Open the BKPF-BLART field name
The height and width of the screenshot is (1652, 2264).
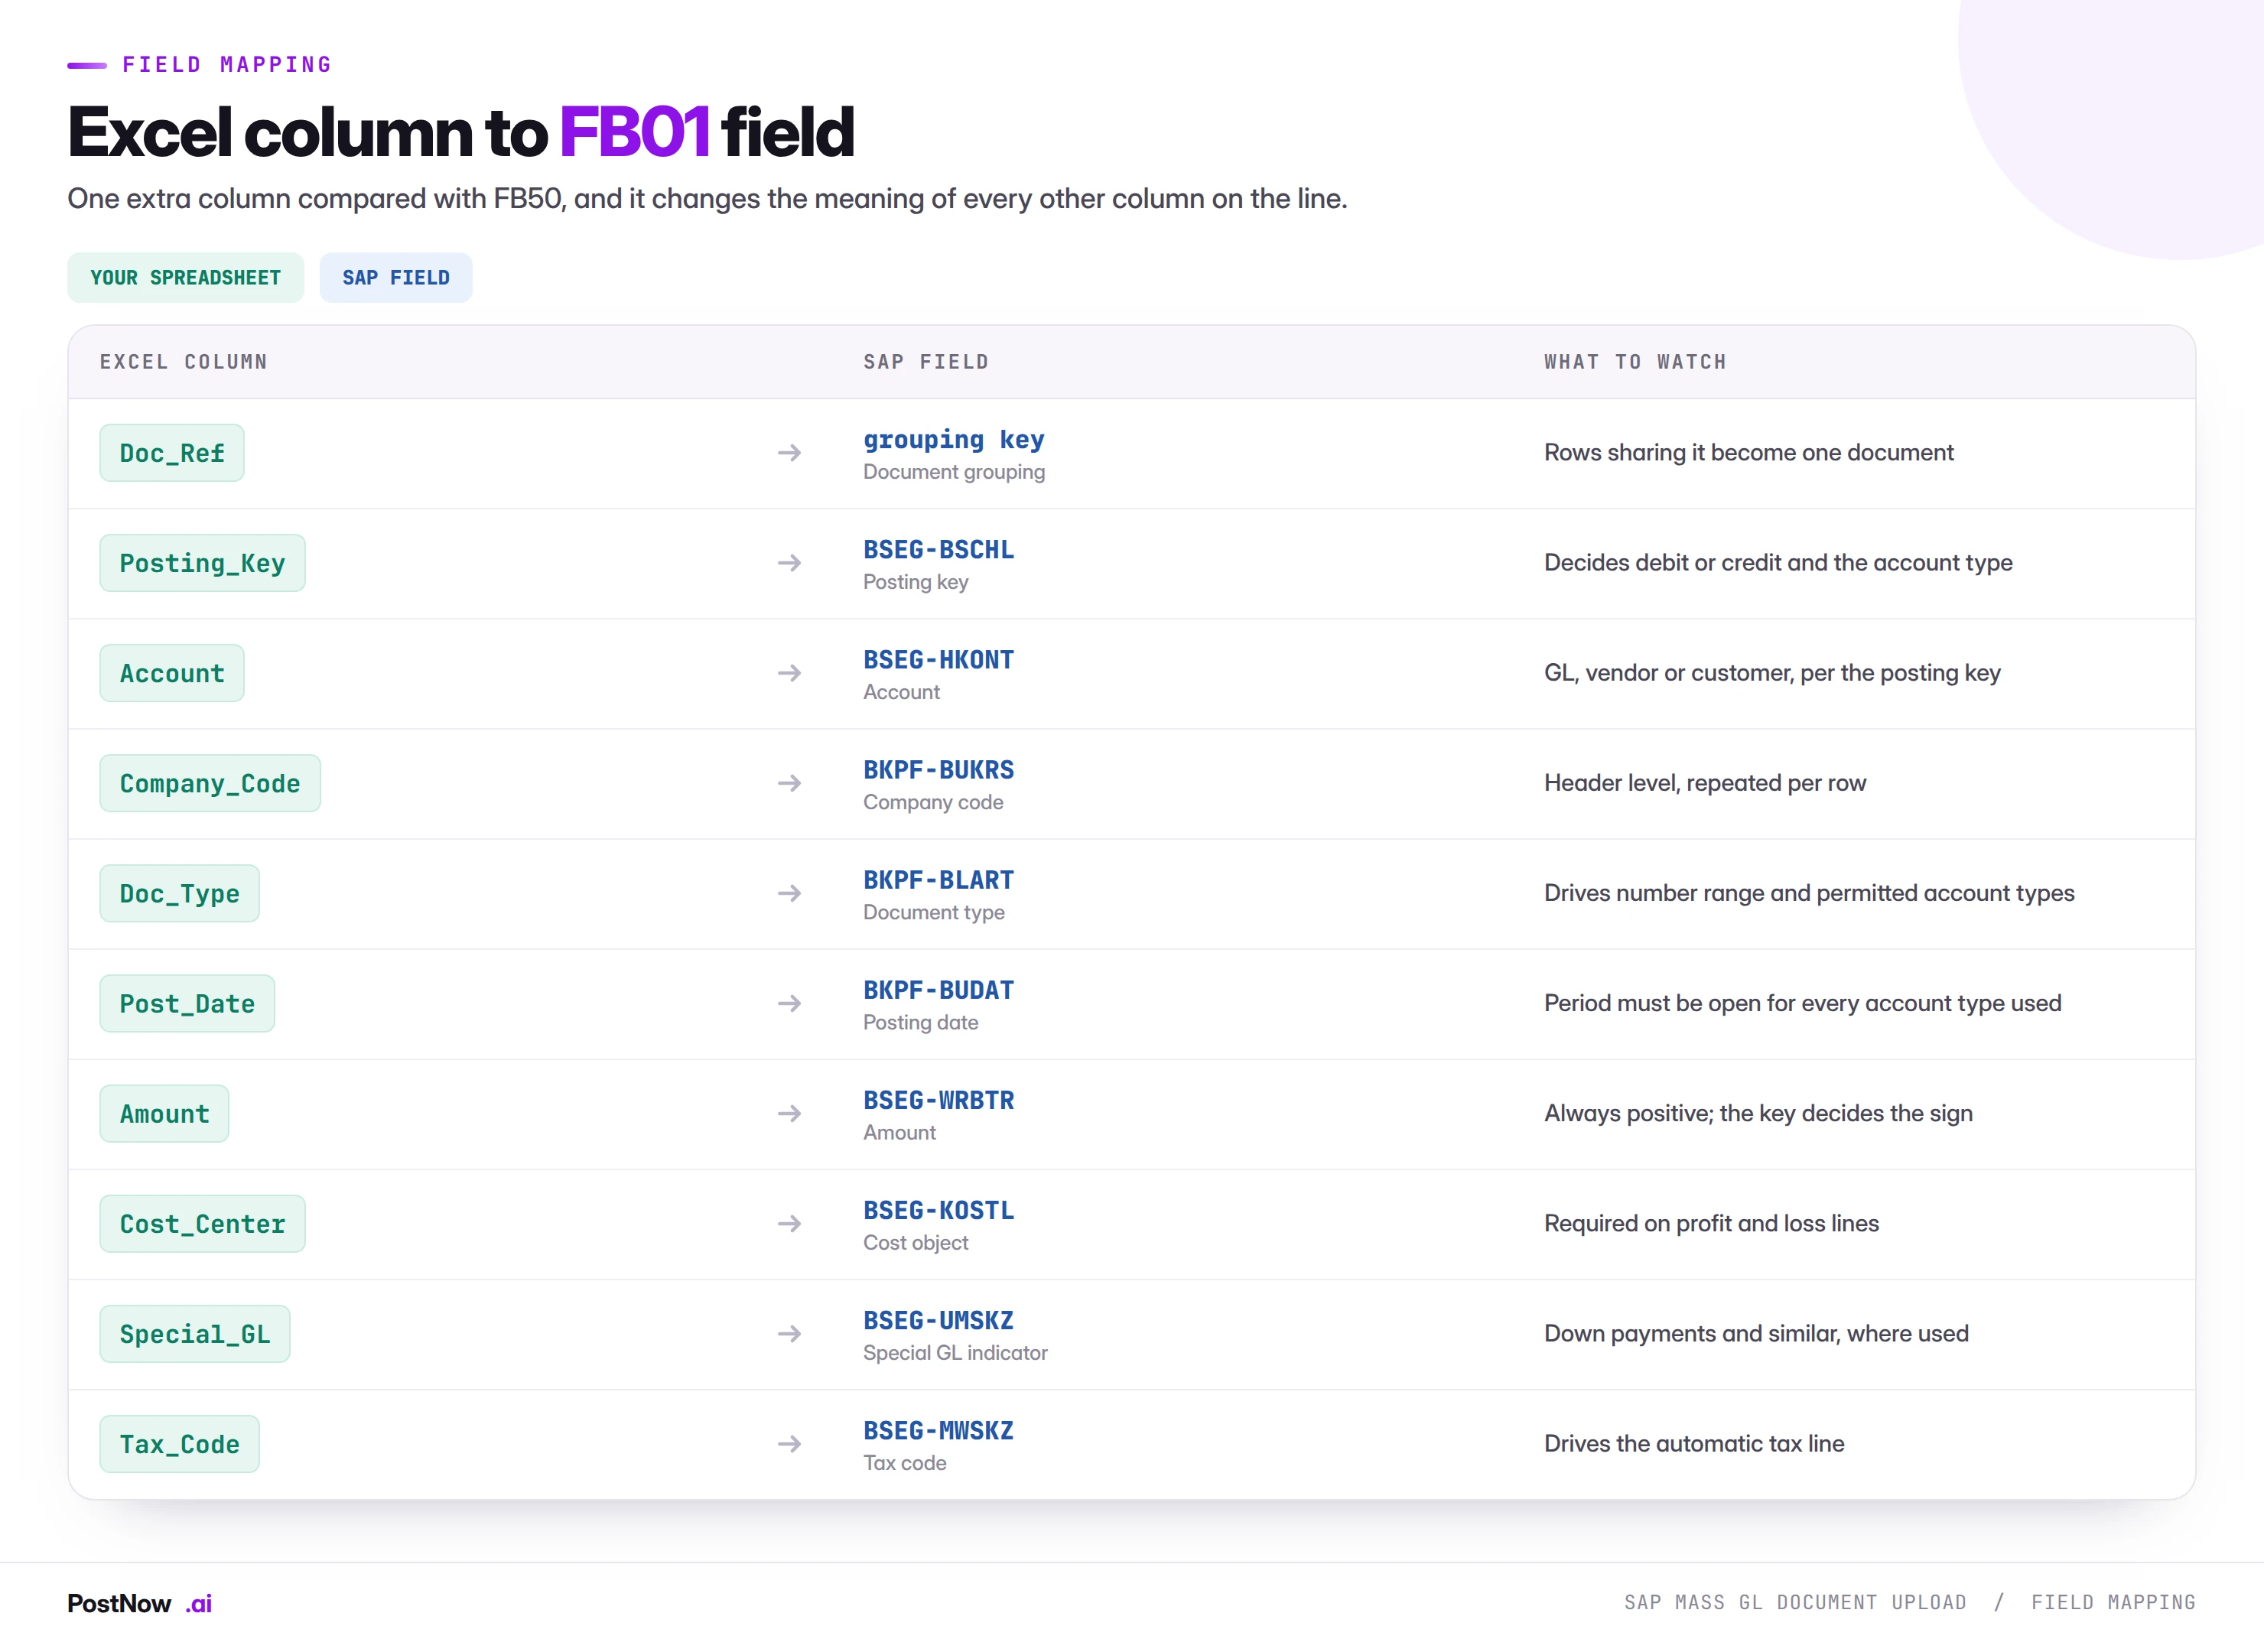click(x=938, y=880)
